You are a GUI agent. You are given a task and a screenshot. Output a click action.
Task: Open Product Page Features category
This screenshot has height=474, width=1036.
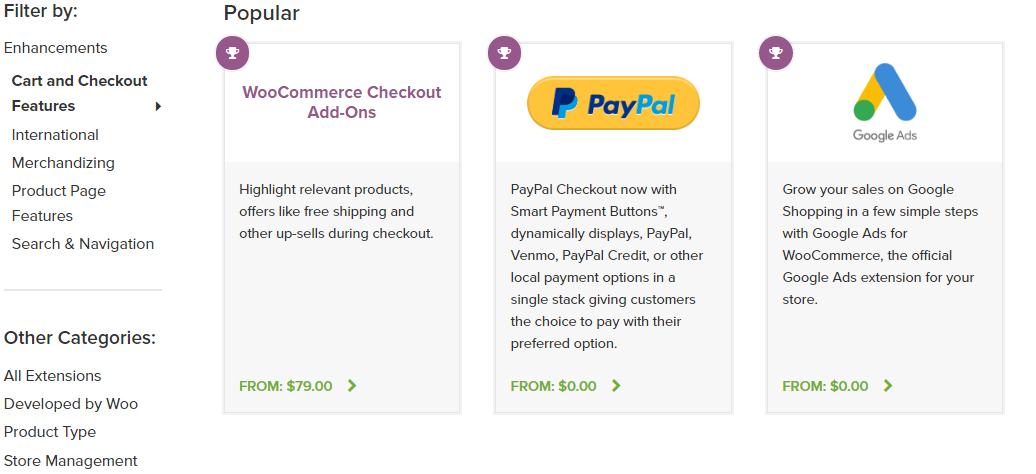[x=59, y=203]
